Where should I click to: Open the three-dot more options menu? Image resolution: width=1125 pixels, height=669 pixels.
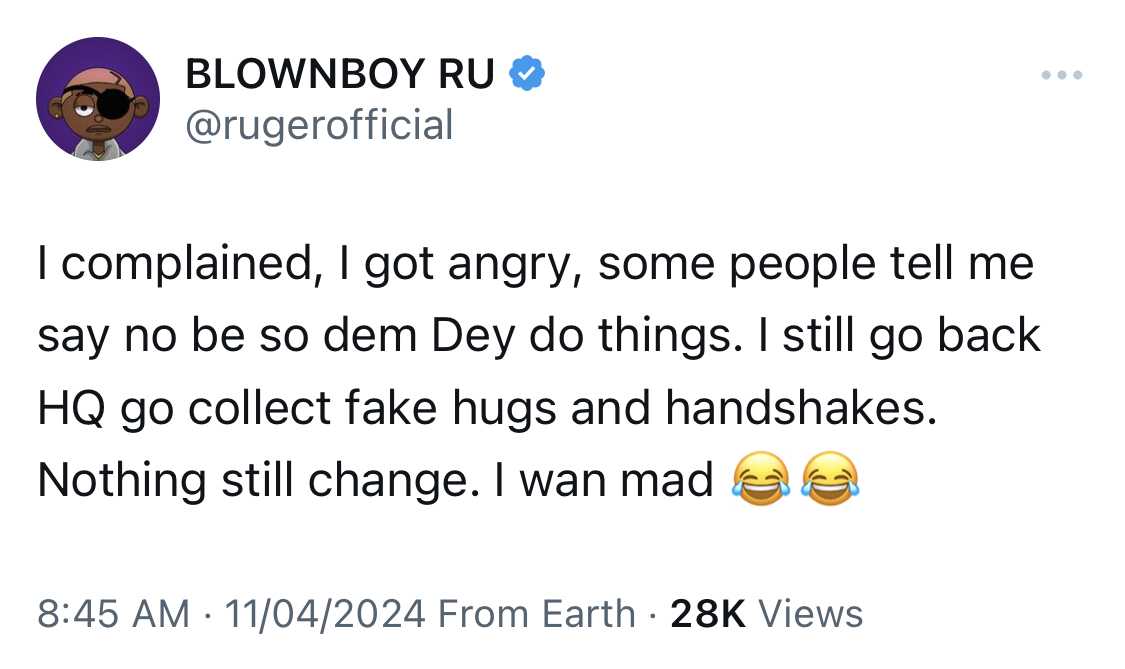[x=1062, y=75]
